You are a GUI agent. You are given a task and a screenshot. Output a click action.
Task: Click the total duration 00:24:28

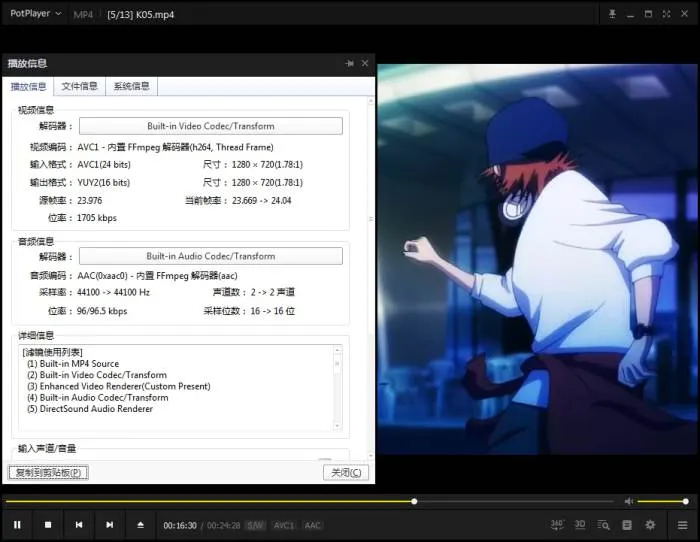coord(224,525)
